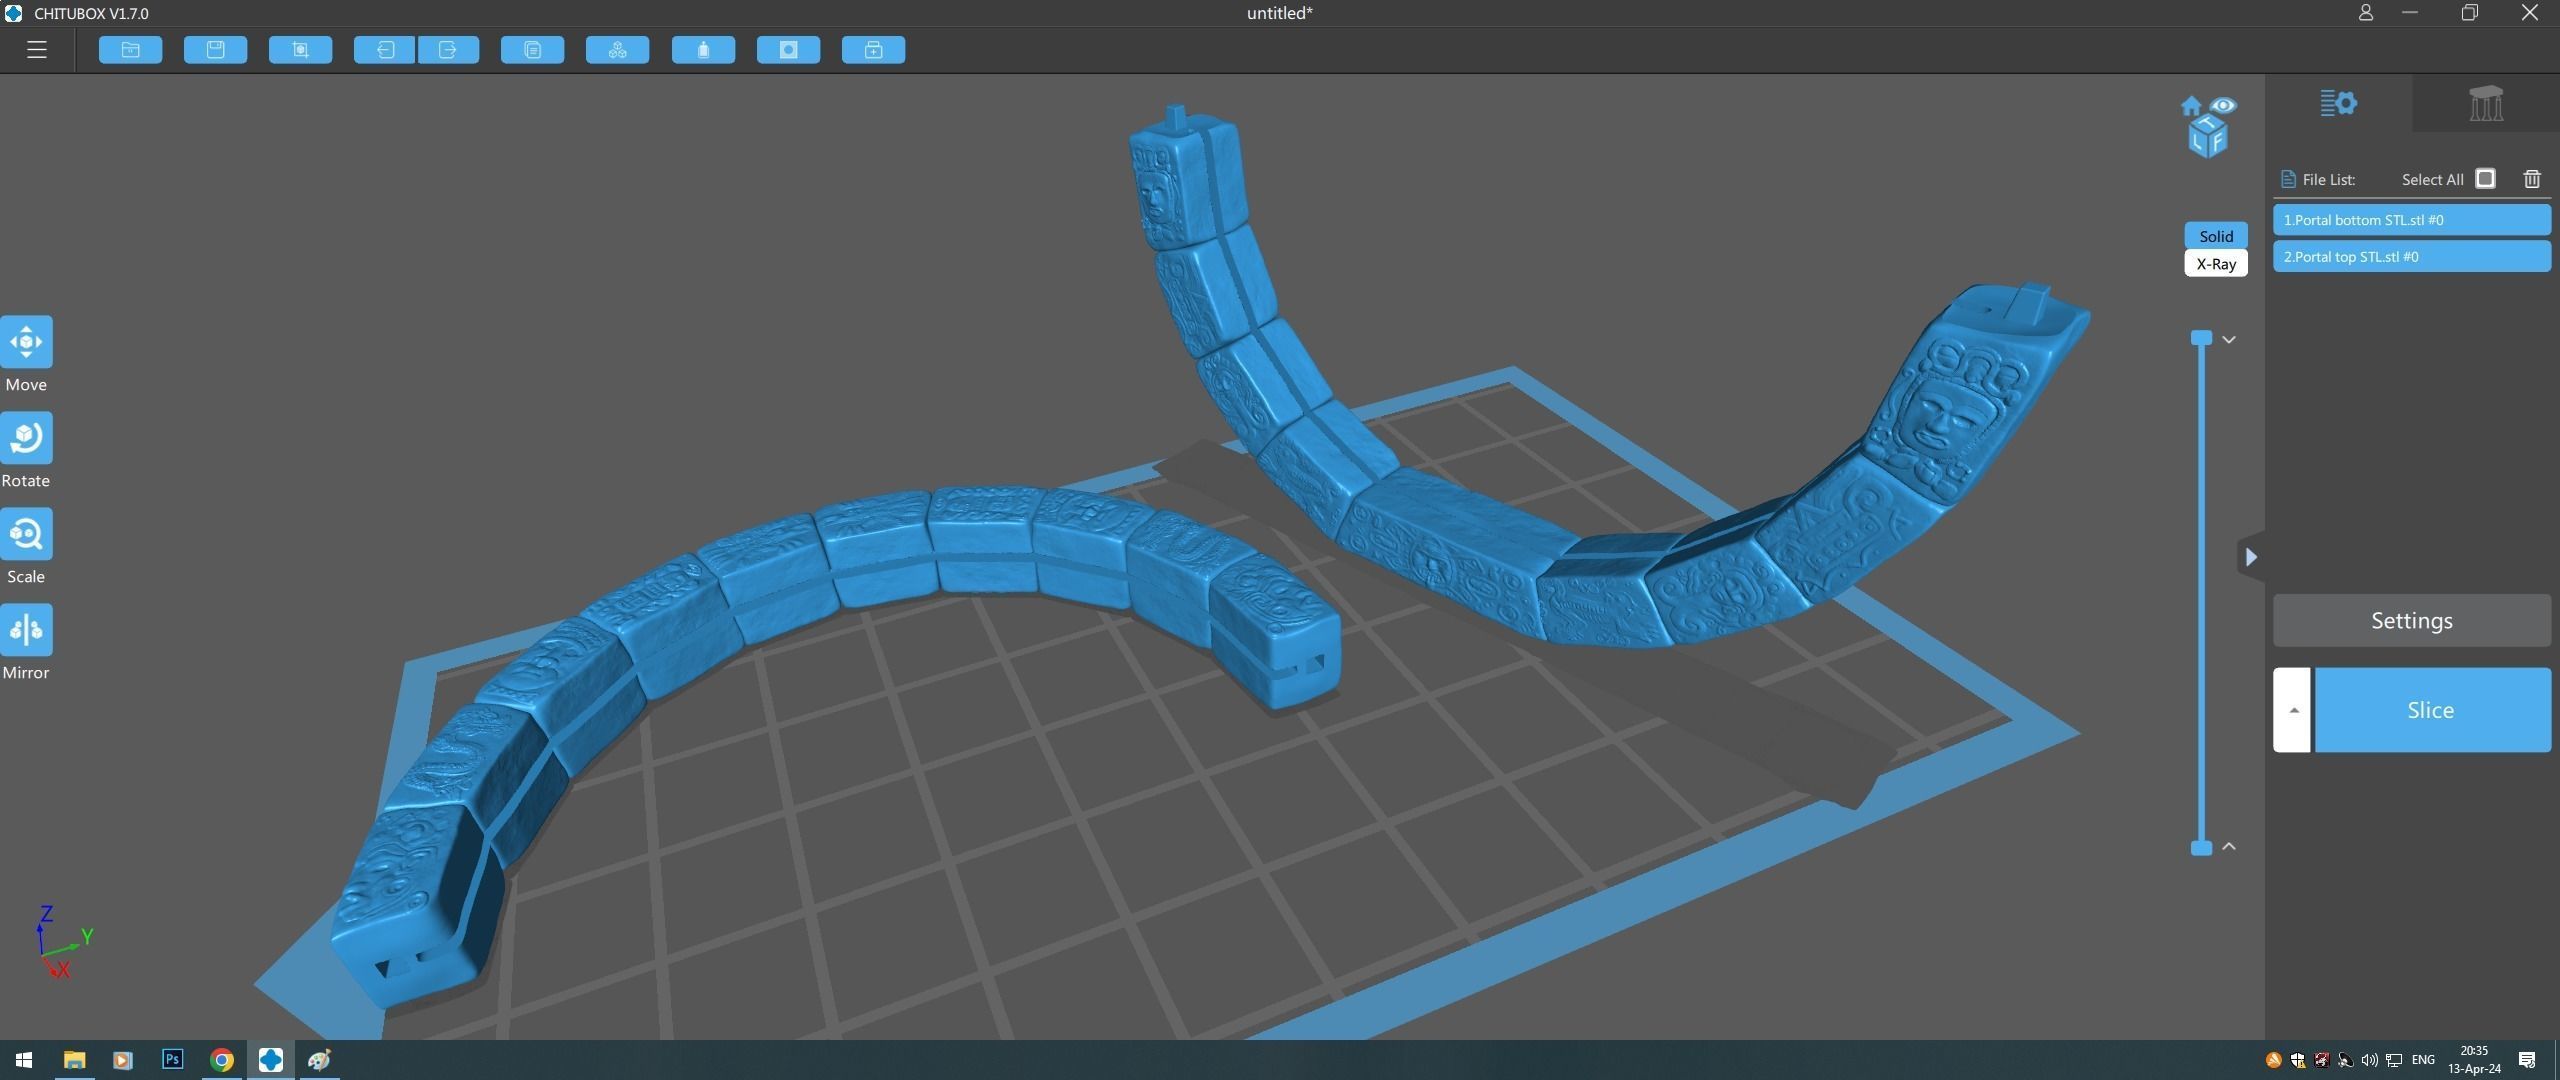Screen dimensions: 2560x1080
Task: Switch view mode to X-Ray
Action: tap(2215, 264)
